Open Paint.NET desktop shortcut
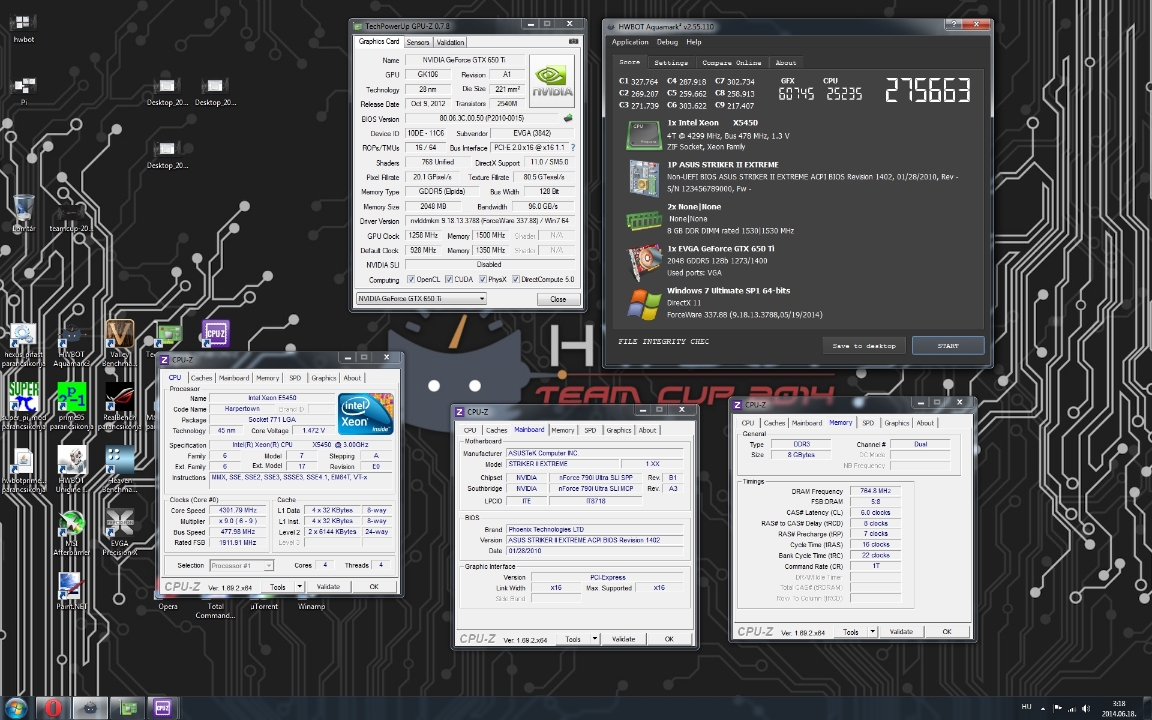The height and width of the screenshot is (720, 1152). [71, 591]
